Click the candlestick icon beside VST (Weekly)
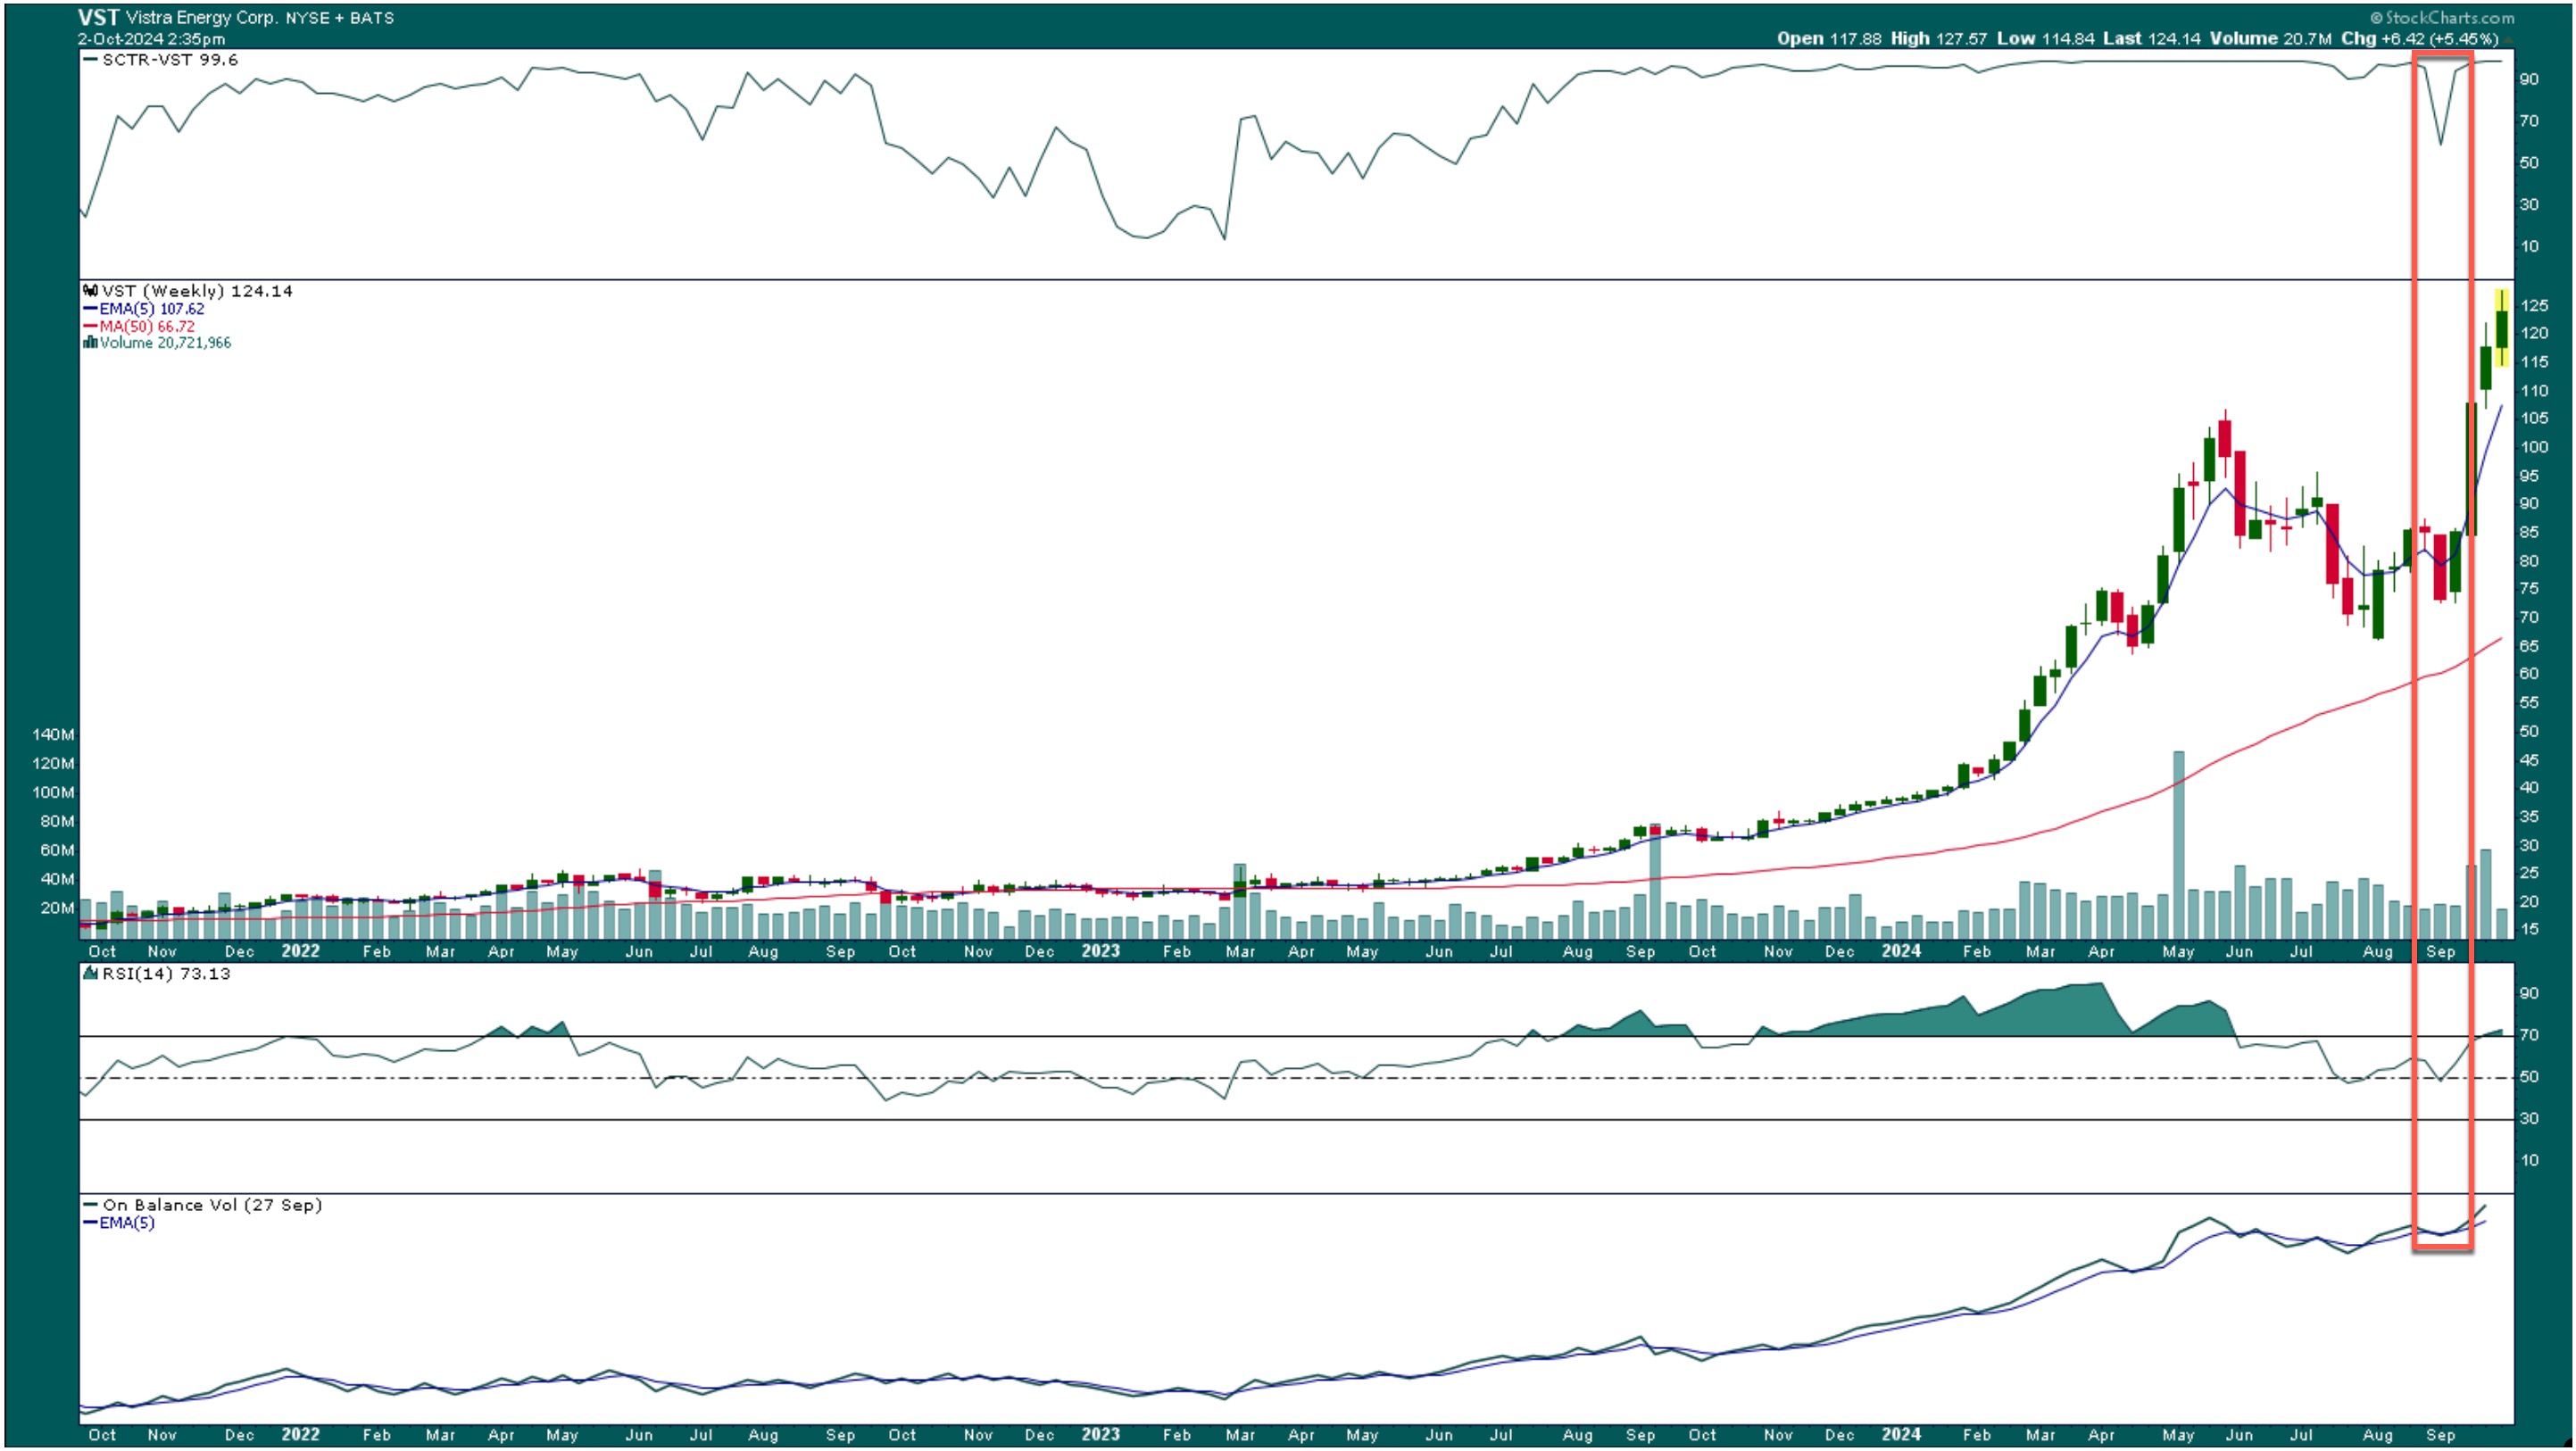Screen dimensions: 2576x1451 coord(90,291)
